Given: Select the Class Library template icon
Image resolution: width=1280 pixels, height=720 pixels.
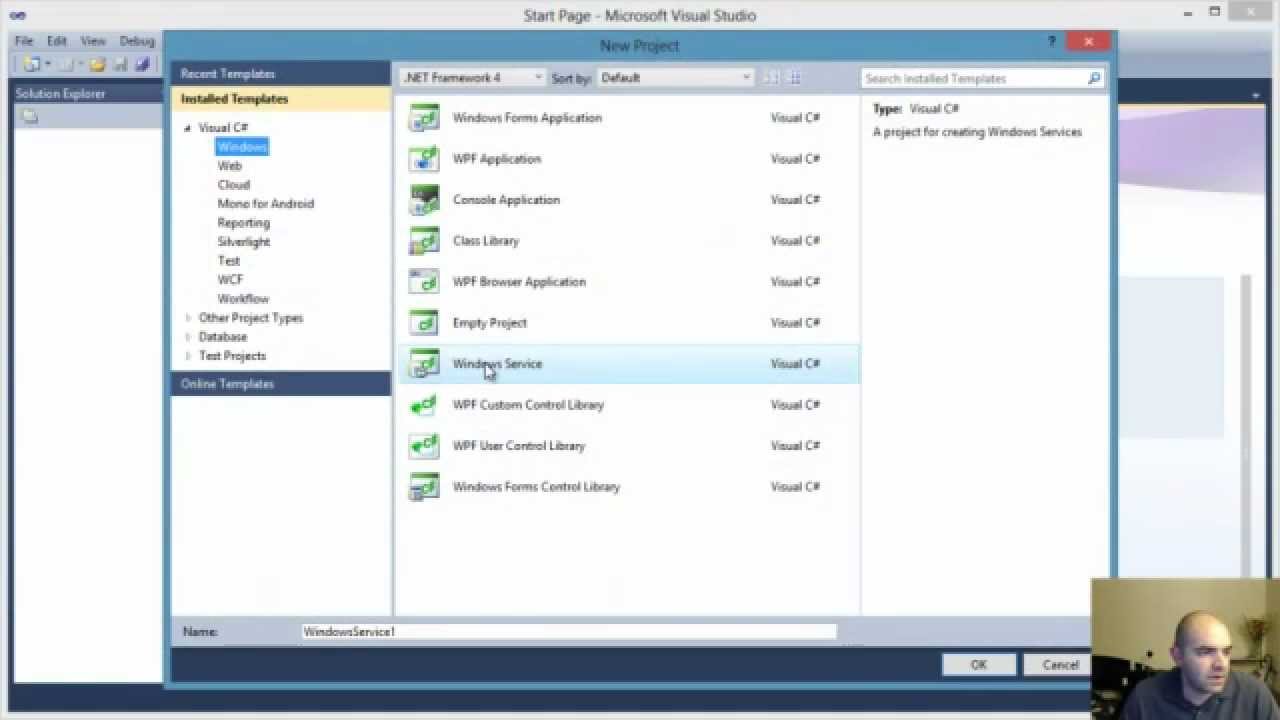Looking at the screenshot, I should coord(424,241).
